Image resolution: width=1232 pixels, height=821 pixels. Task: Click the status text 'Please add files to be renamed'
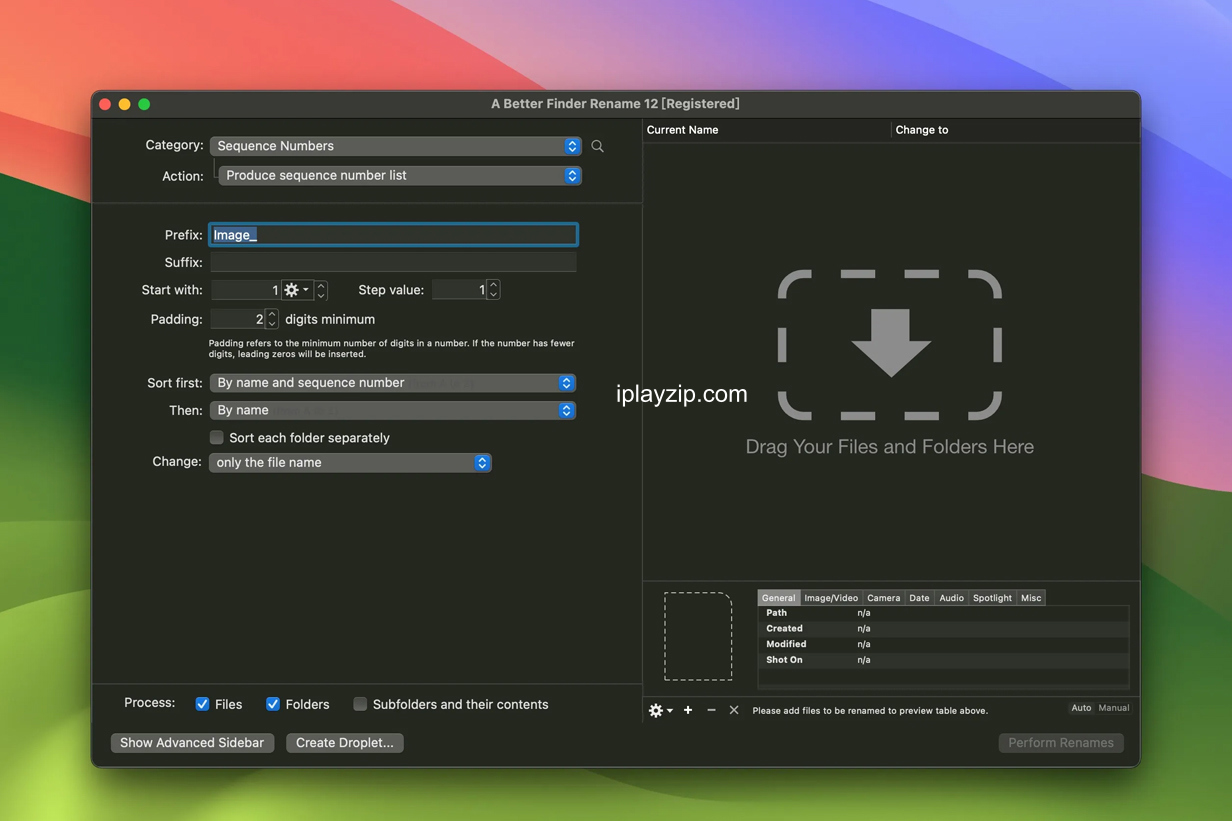click(x=870, y=711)
